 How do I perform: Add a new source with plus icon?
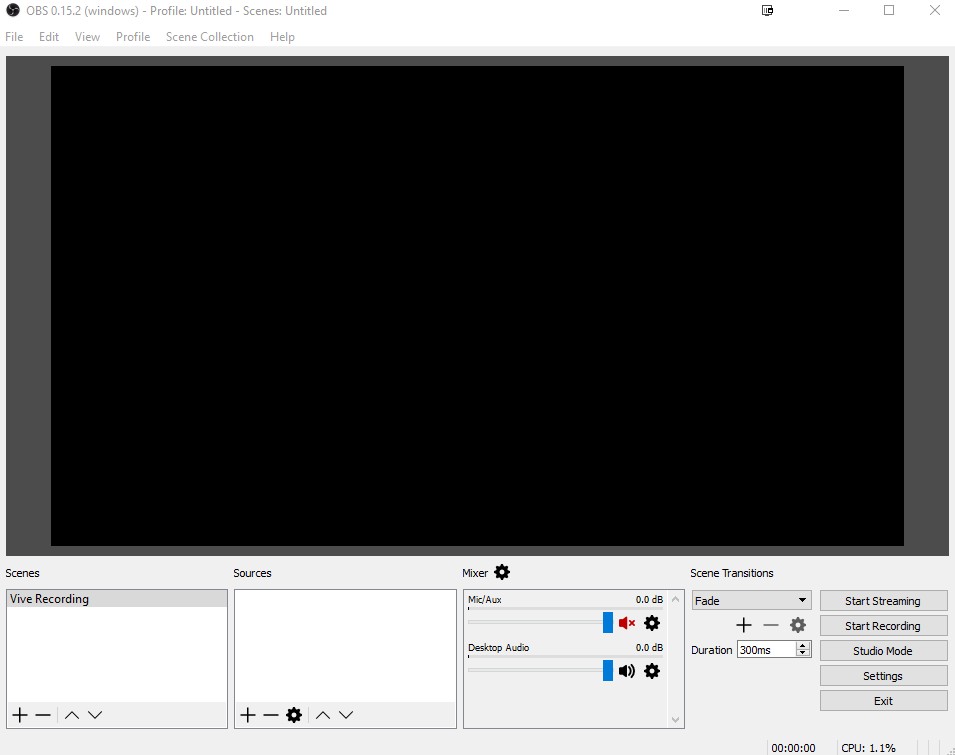(x=248, y=715)
